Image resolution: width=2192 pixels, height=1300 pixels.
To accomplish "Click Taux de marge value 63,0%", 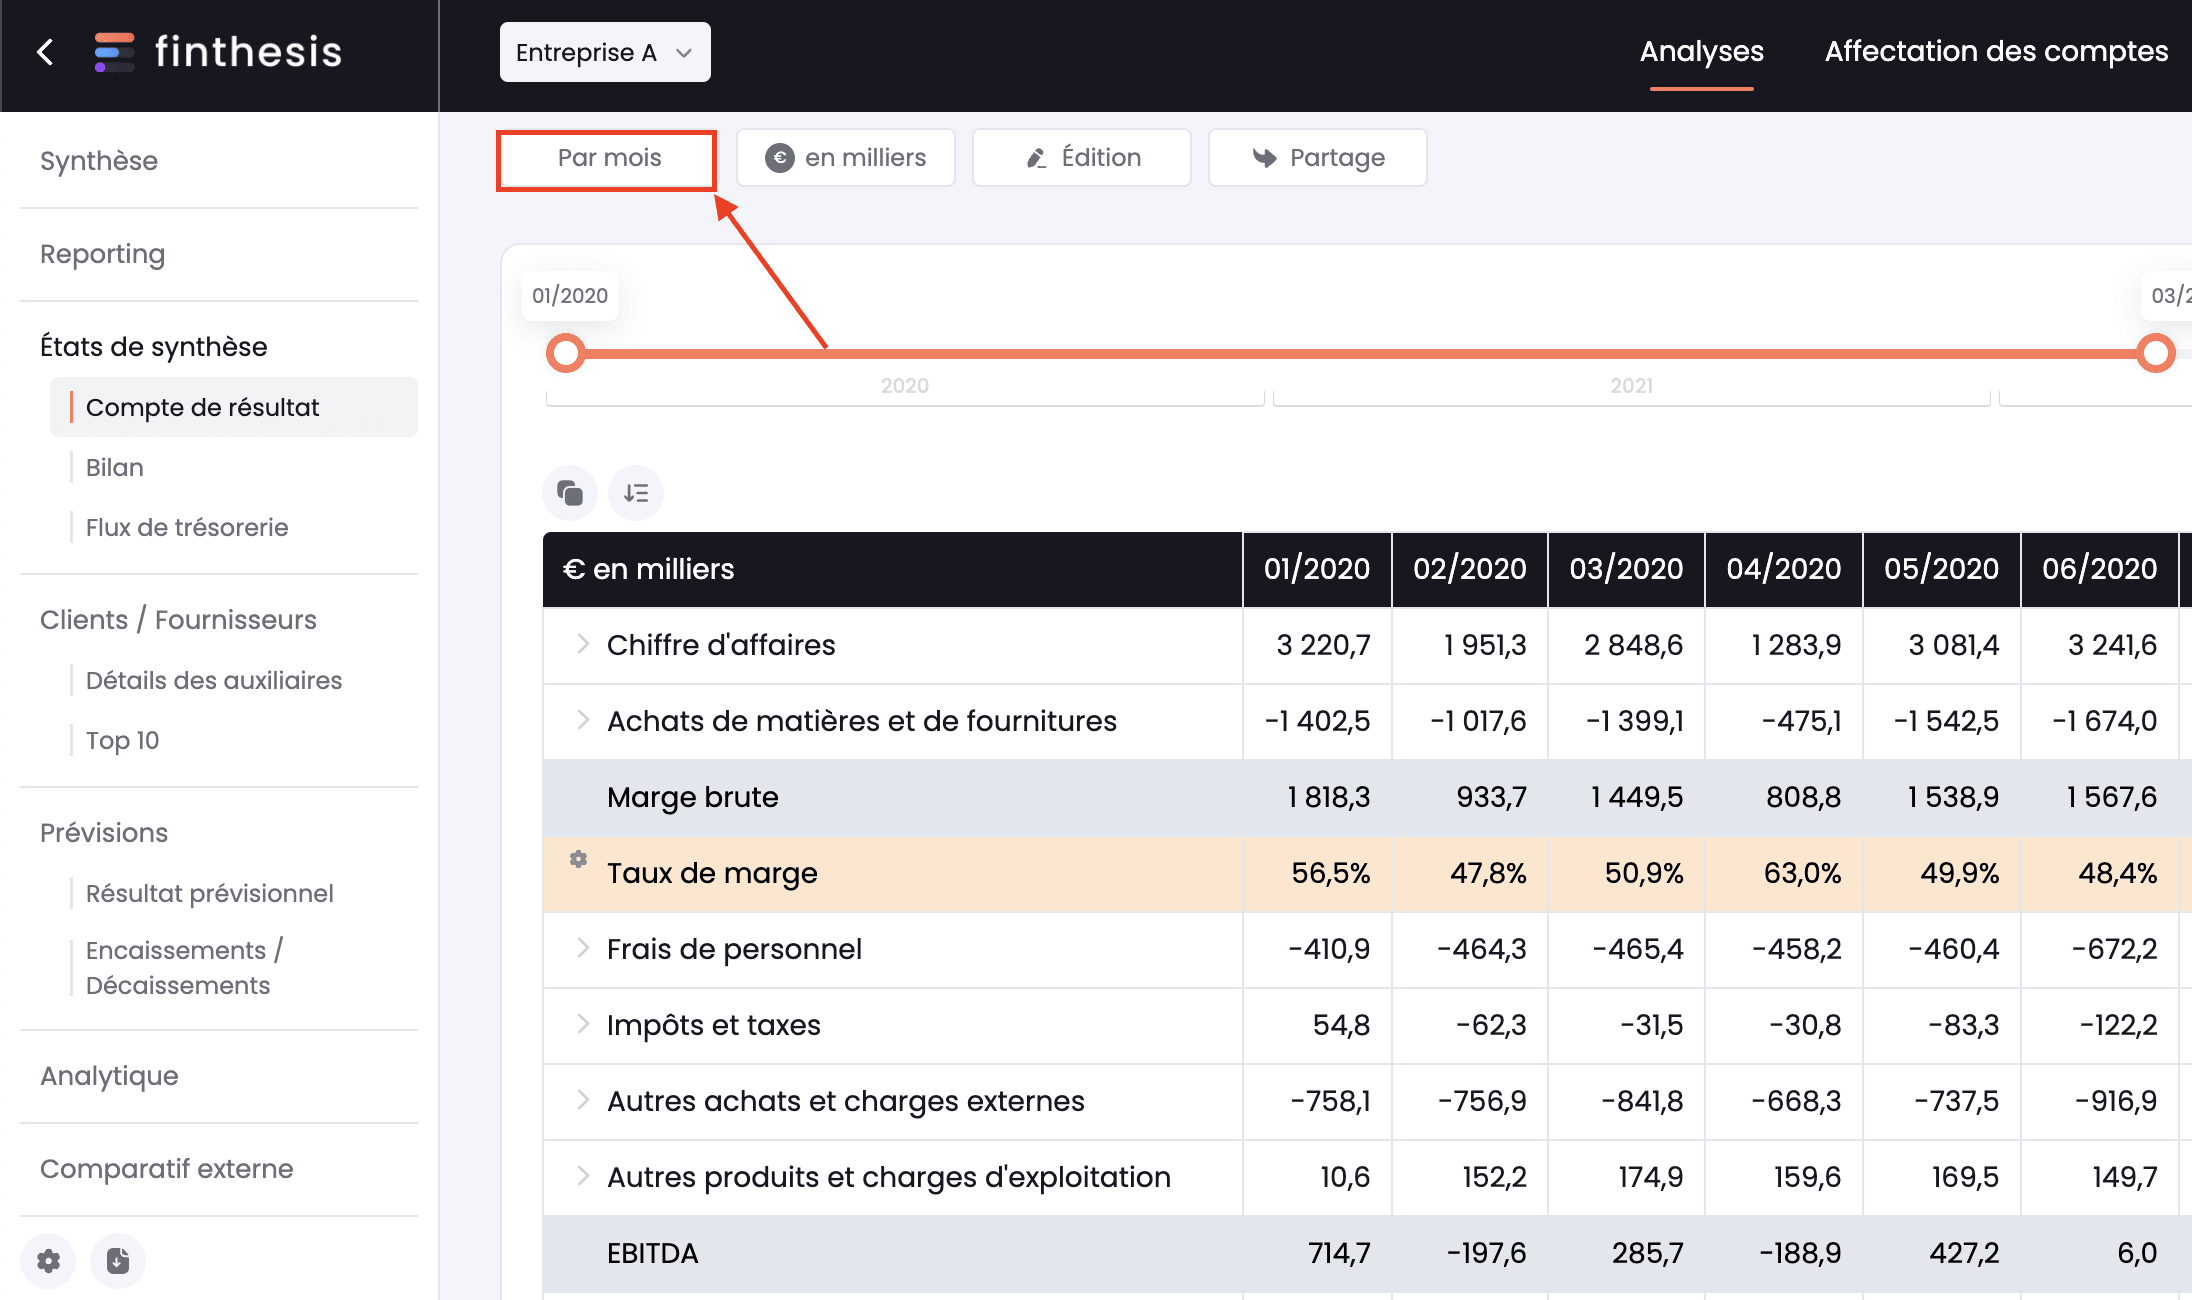I will coord(1802,873).
